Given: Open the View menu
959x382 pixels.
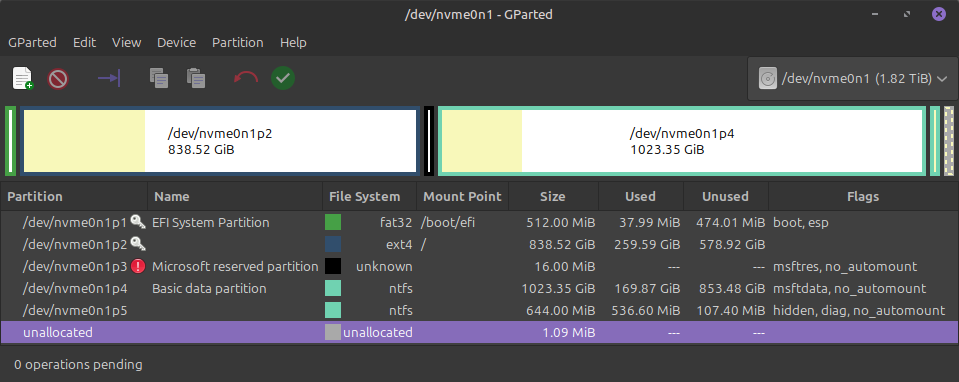Looking at the screenshot, I should pos(127,43).
